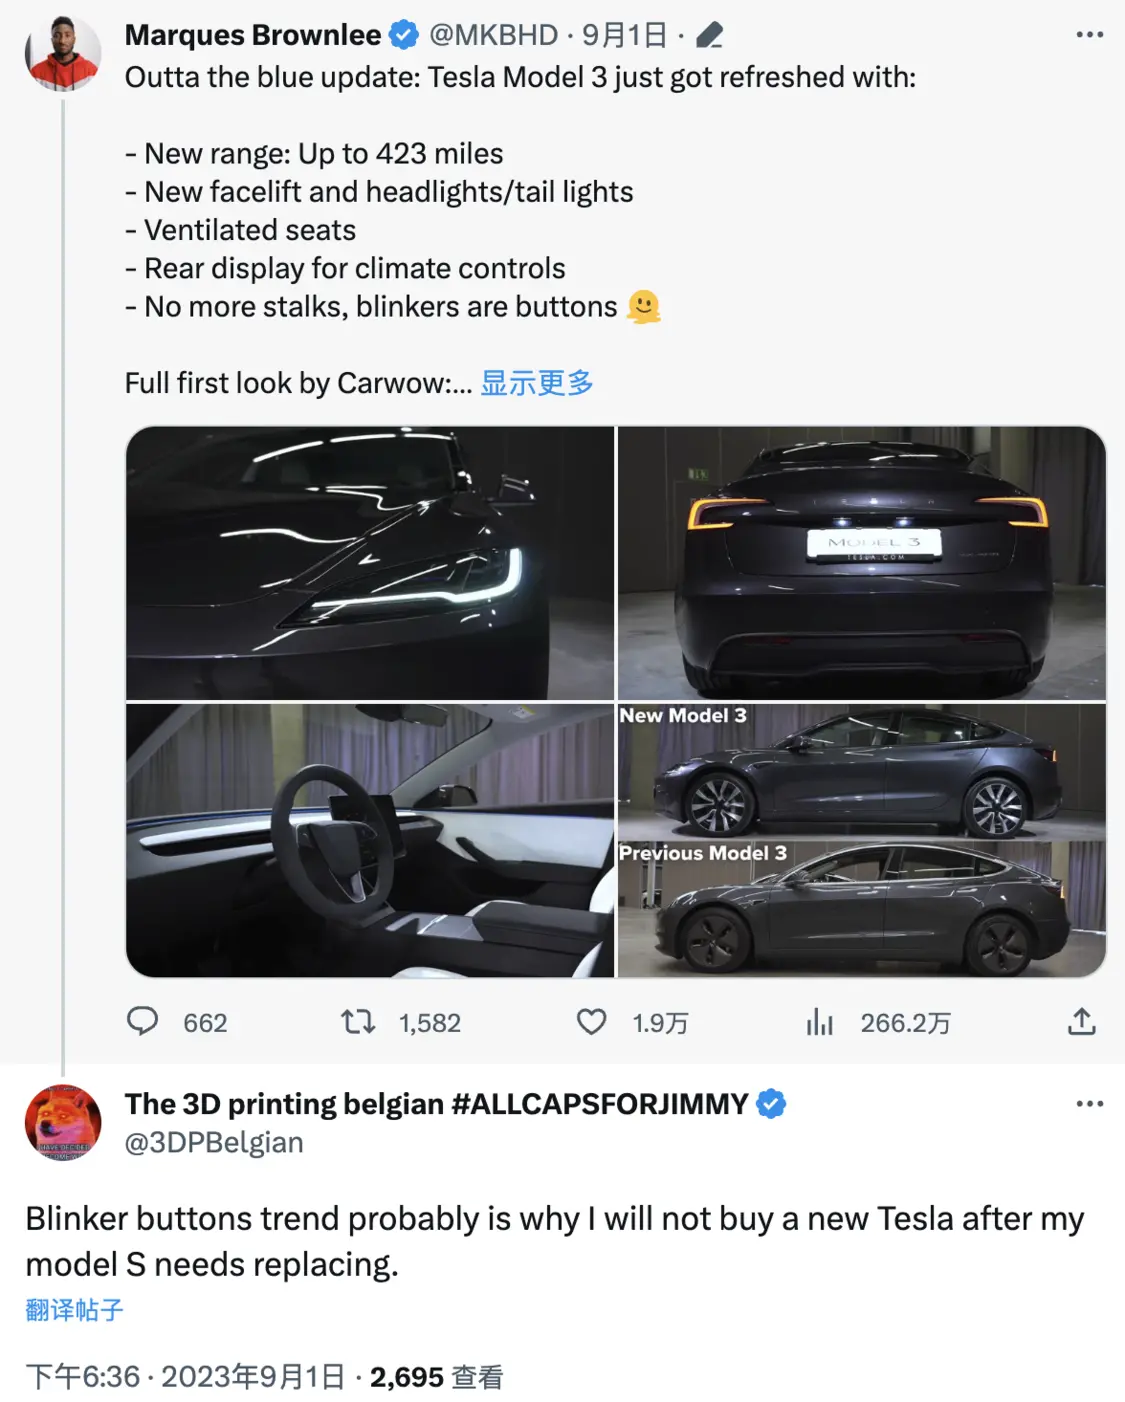
Task: Click 翻译帖子 to translate the reply
Action: (x=75, y=1310)
